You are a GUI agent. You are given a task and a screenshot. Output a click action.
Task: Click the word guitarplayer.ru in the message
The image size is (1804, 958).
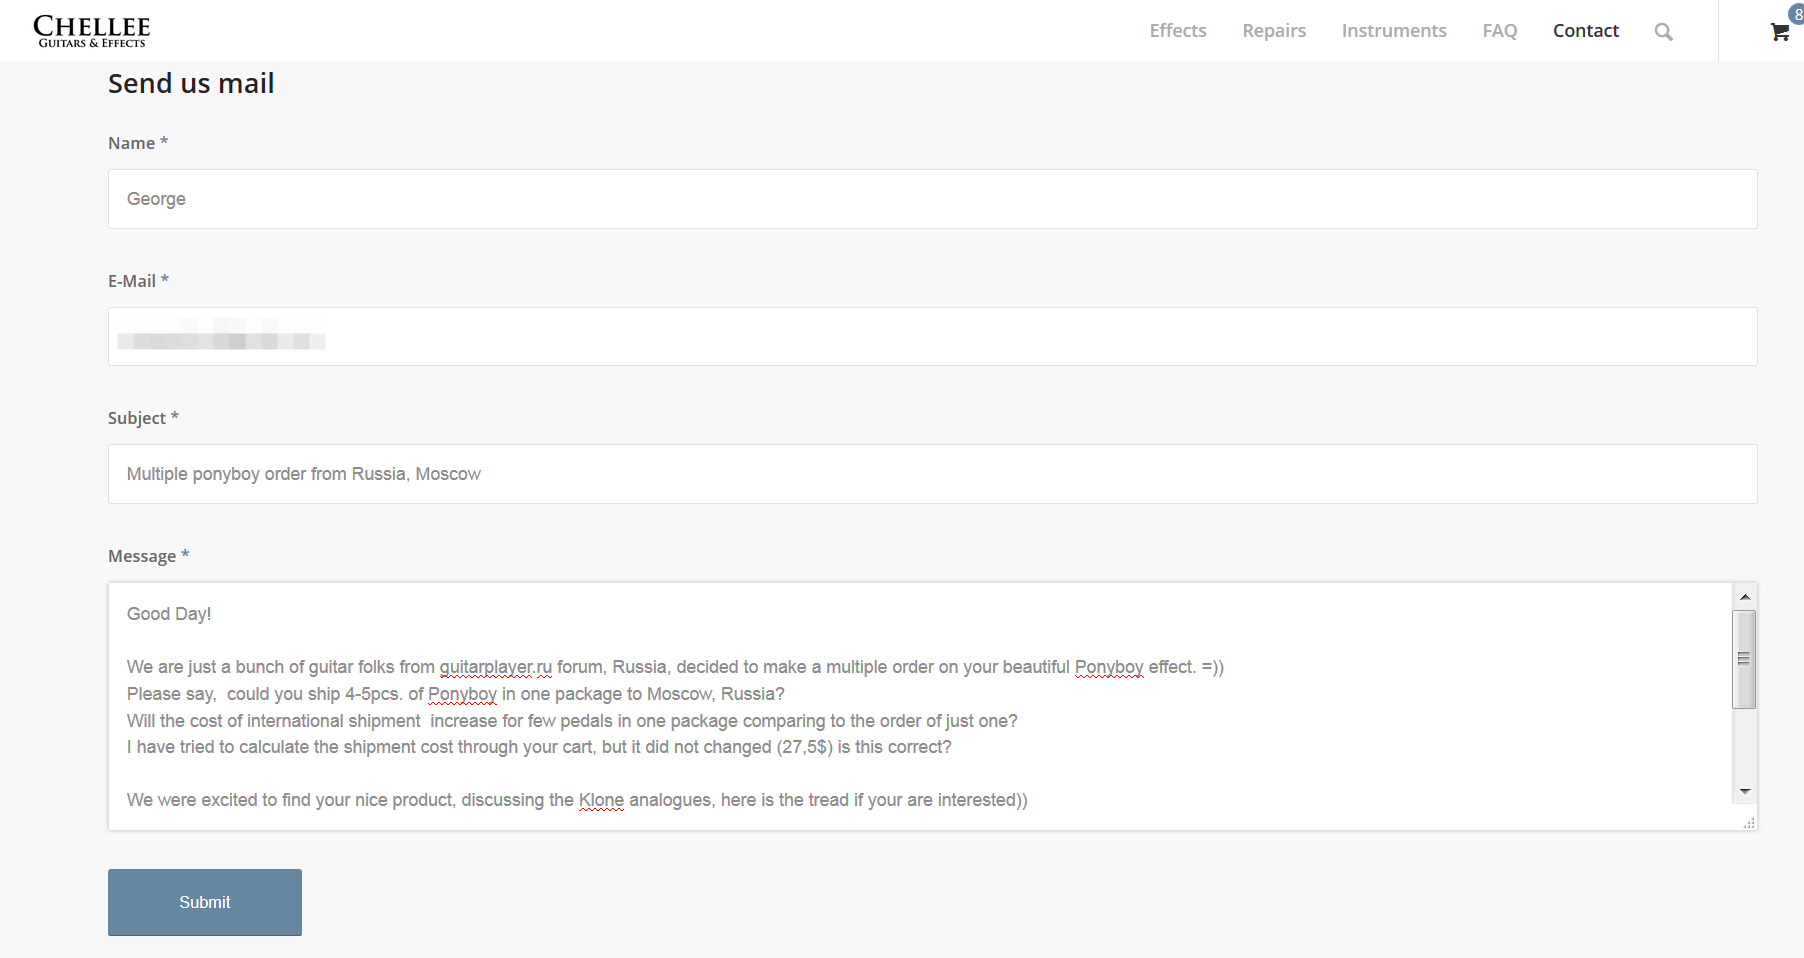(x=496, y=667)
